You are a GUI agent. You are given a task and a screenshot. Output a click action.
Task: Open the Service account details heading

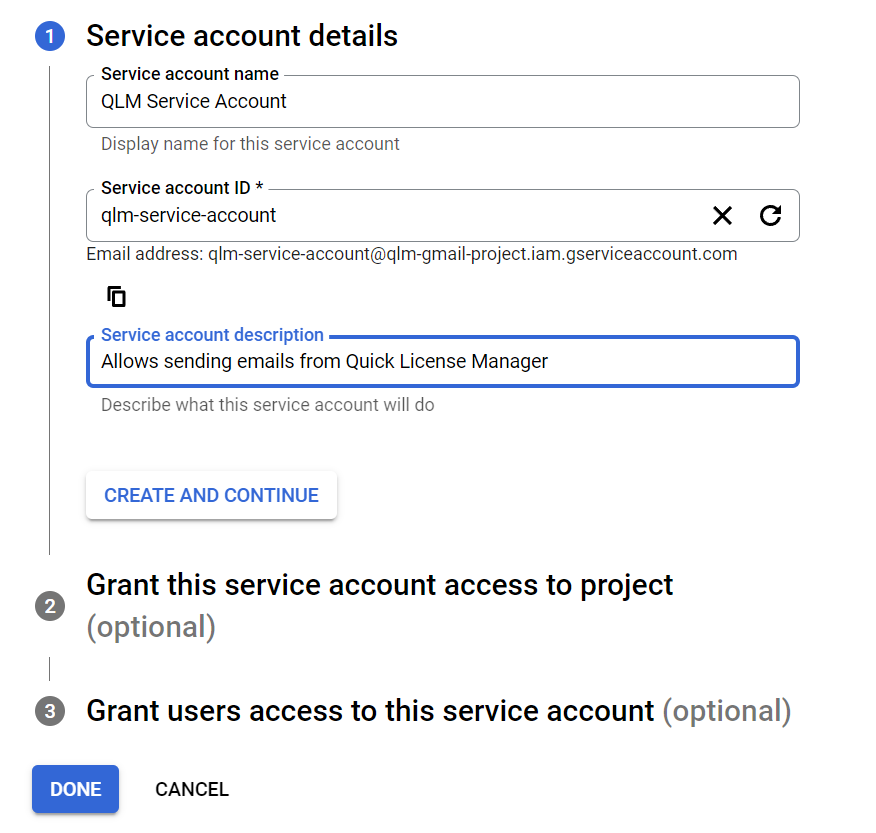[x=242, y=36]
